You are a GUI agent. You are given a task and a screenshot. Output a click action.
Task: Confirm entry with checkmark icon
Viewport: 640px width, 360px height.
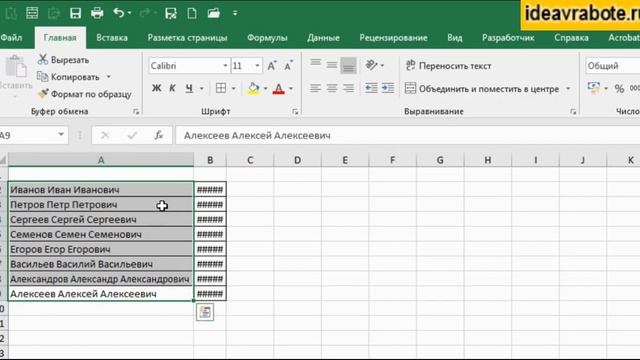132,135
